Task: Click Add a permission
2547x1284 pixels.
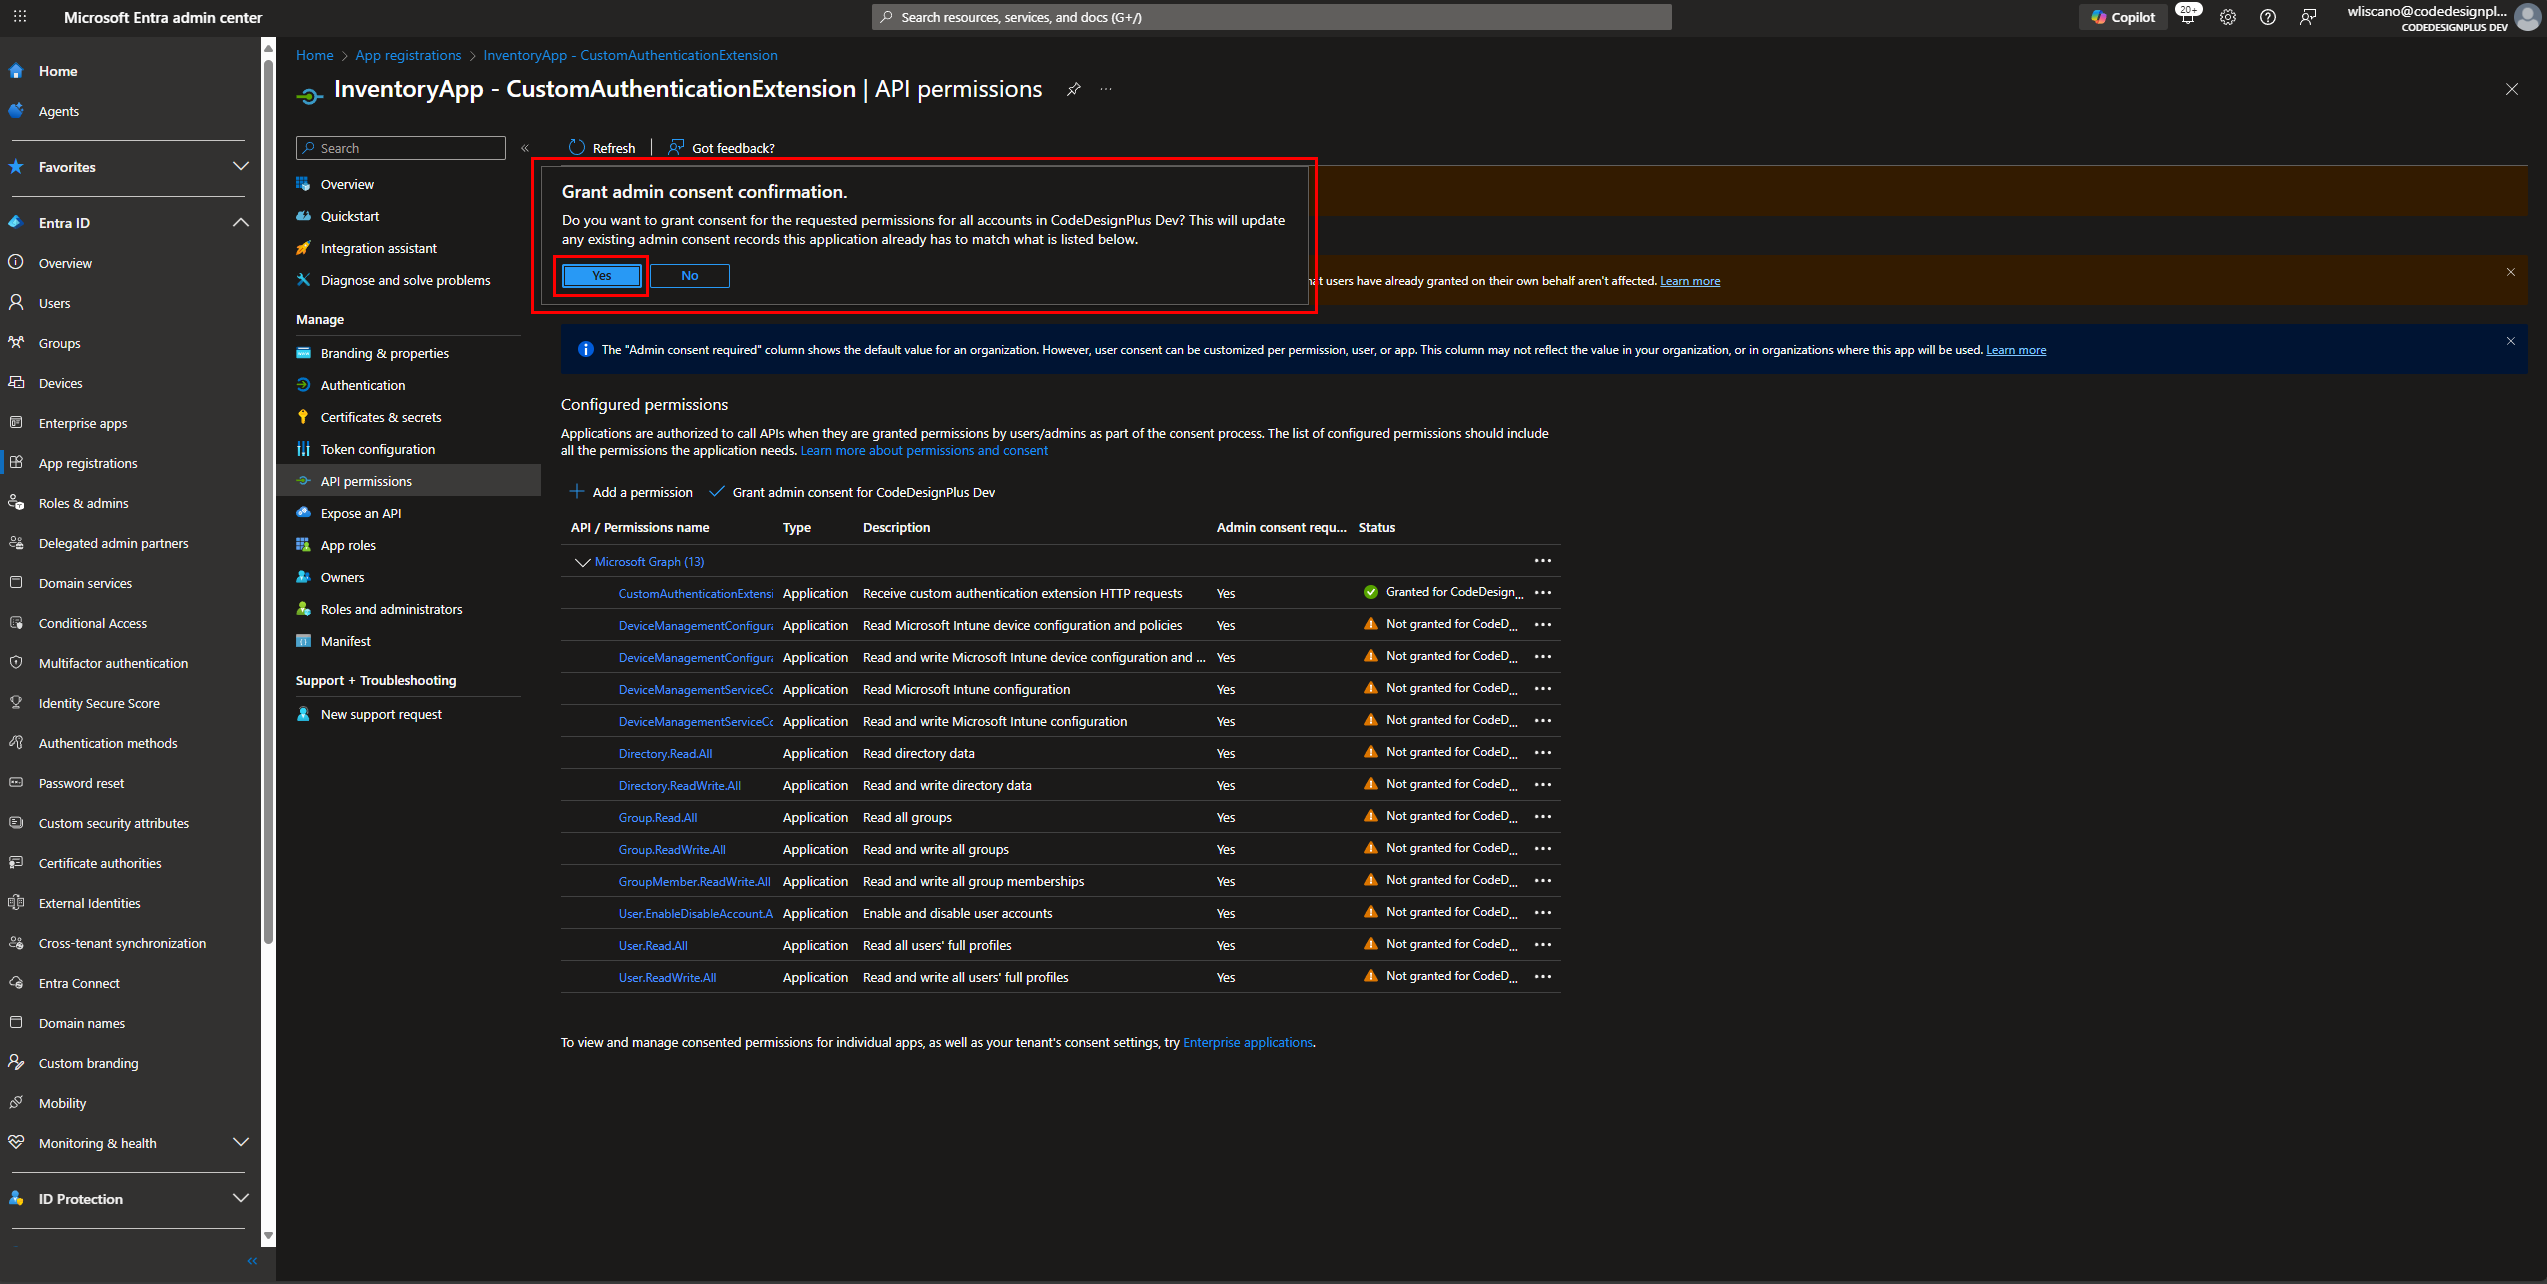Action: (x=631, y=492)
